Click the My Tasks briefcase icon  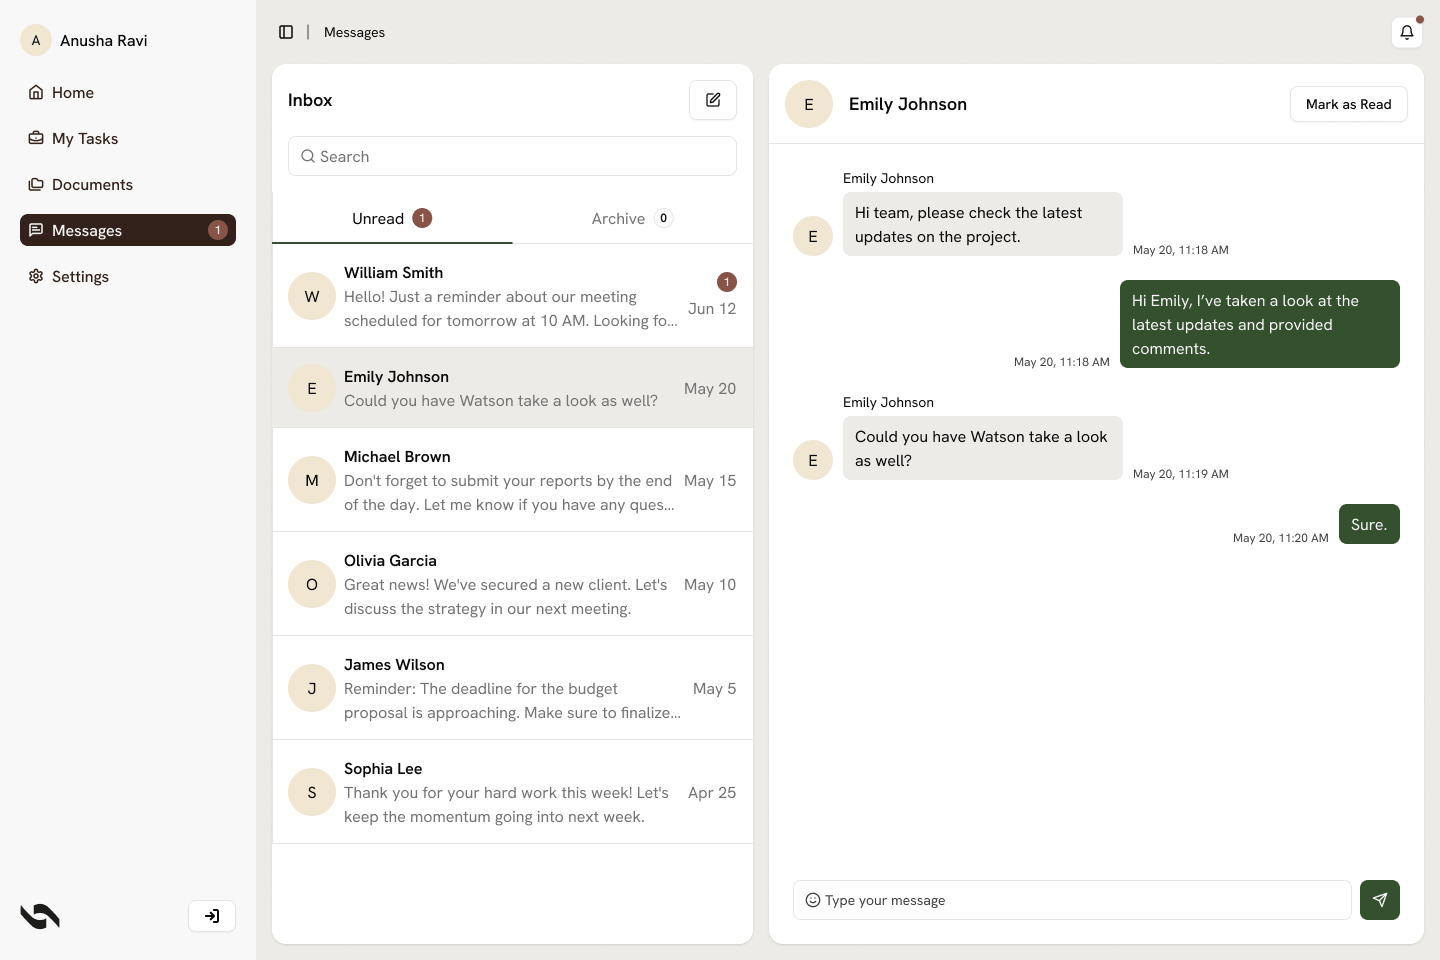pos(36,138)
